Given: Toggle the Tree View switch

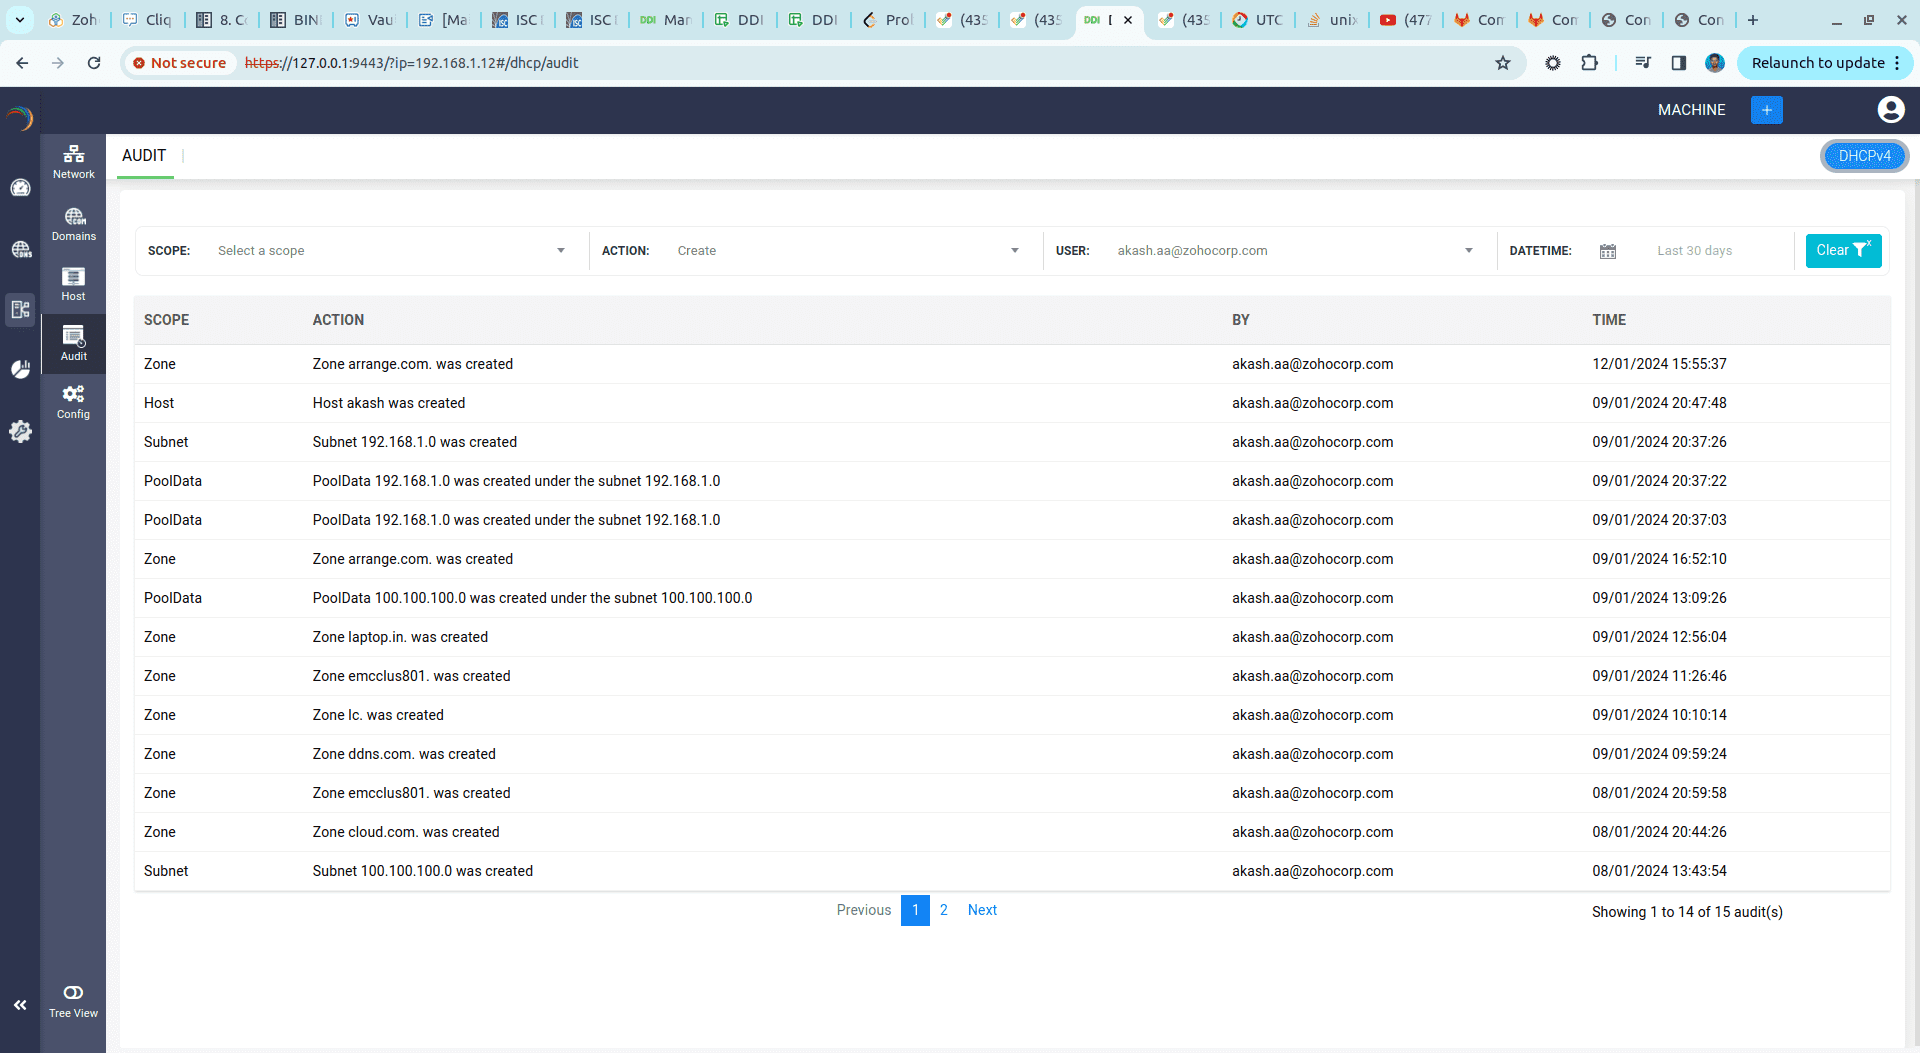Looking at the screenshot, I should (x=73, y=992).
